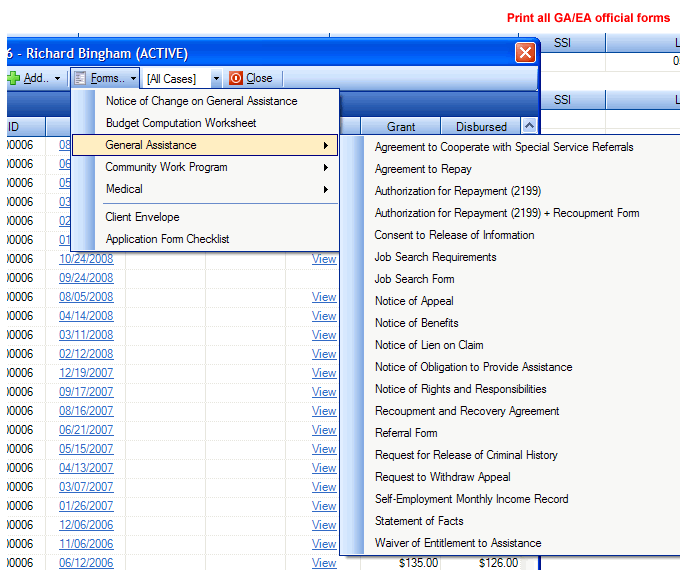Click View link in the 04/13/2007 row
This screenshot has width=680, height=570.
pyautogui.click(x=324, y=468)
